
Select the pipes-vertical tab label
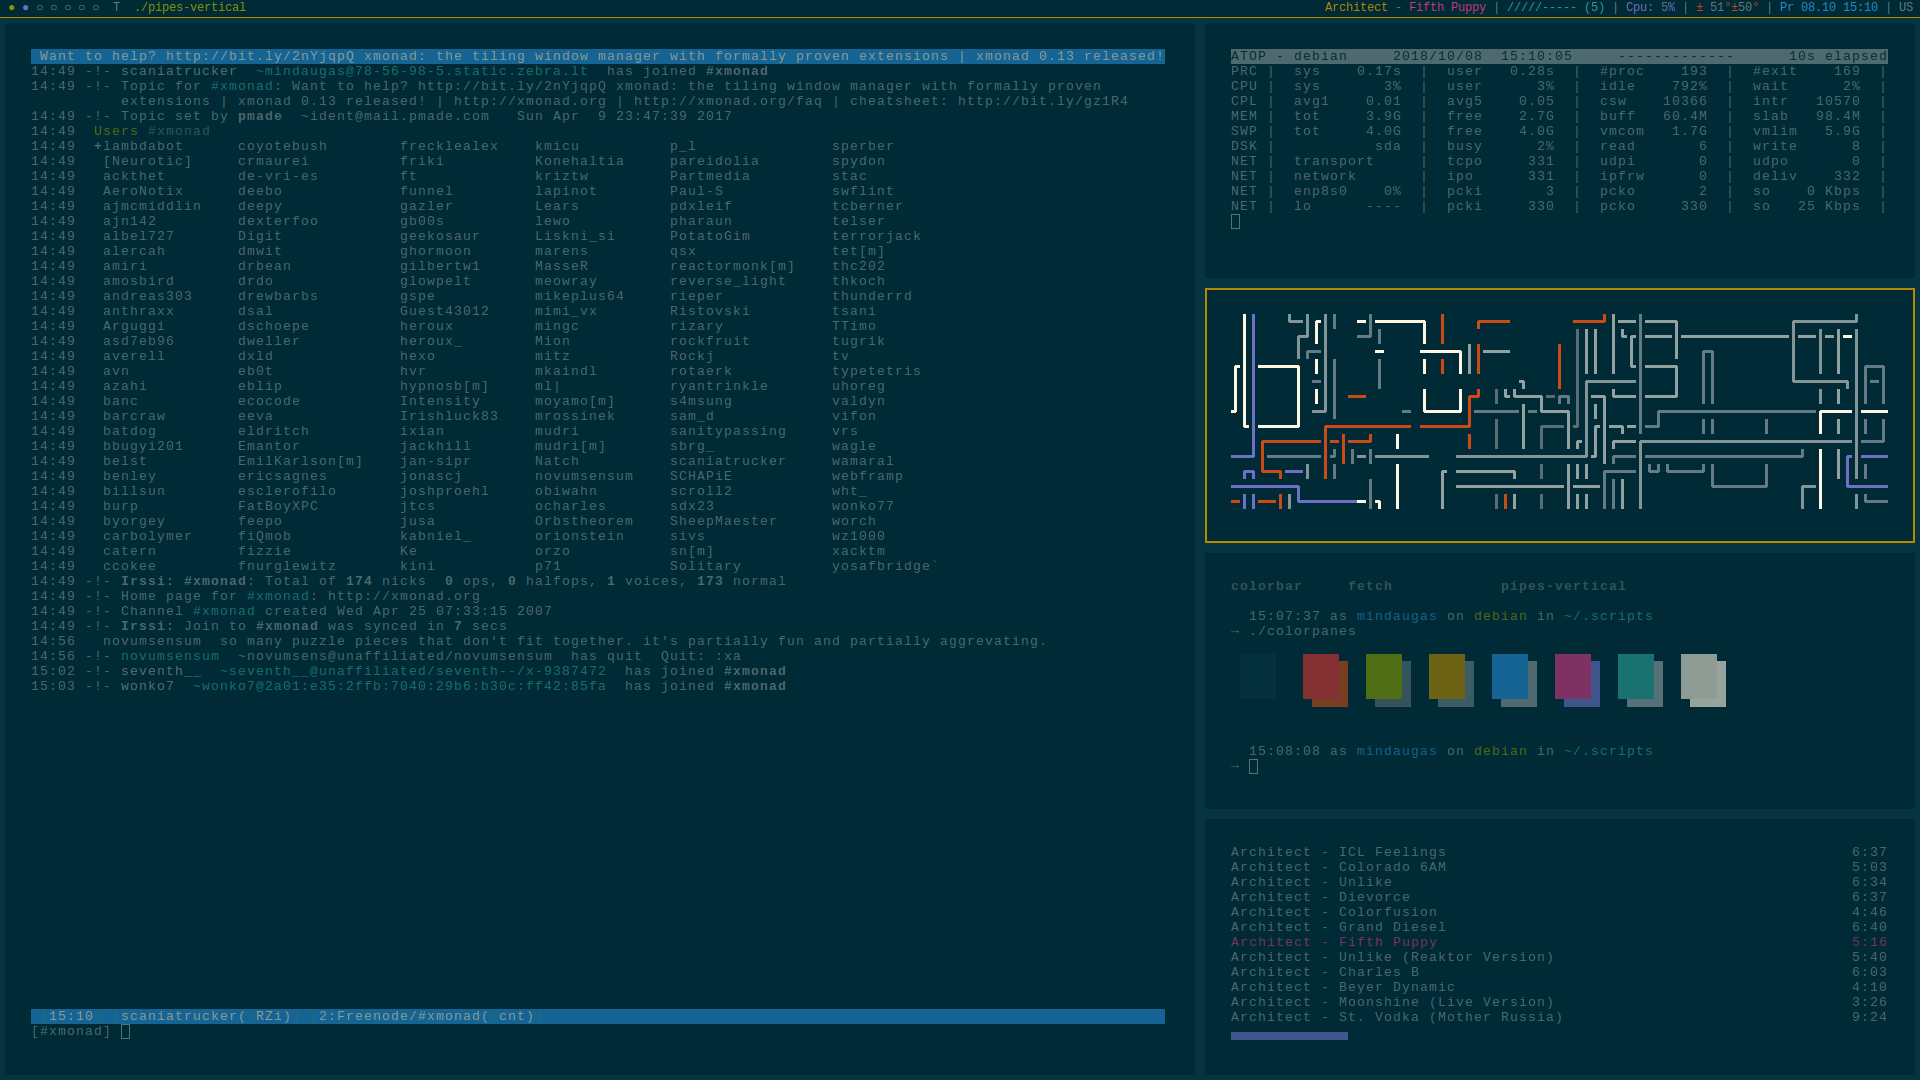[x=1562, y=587]
